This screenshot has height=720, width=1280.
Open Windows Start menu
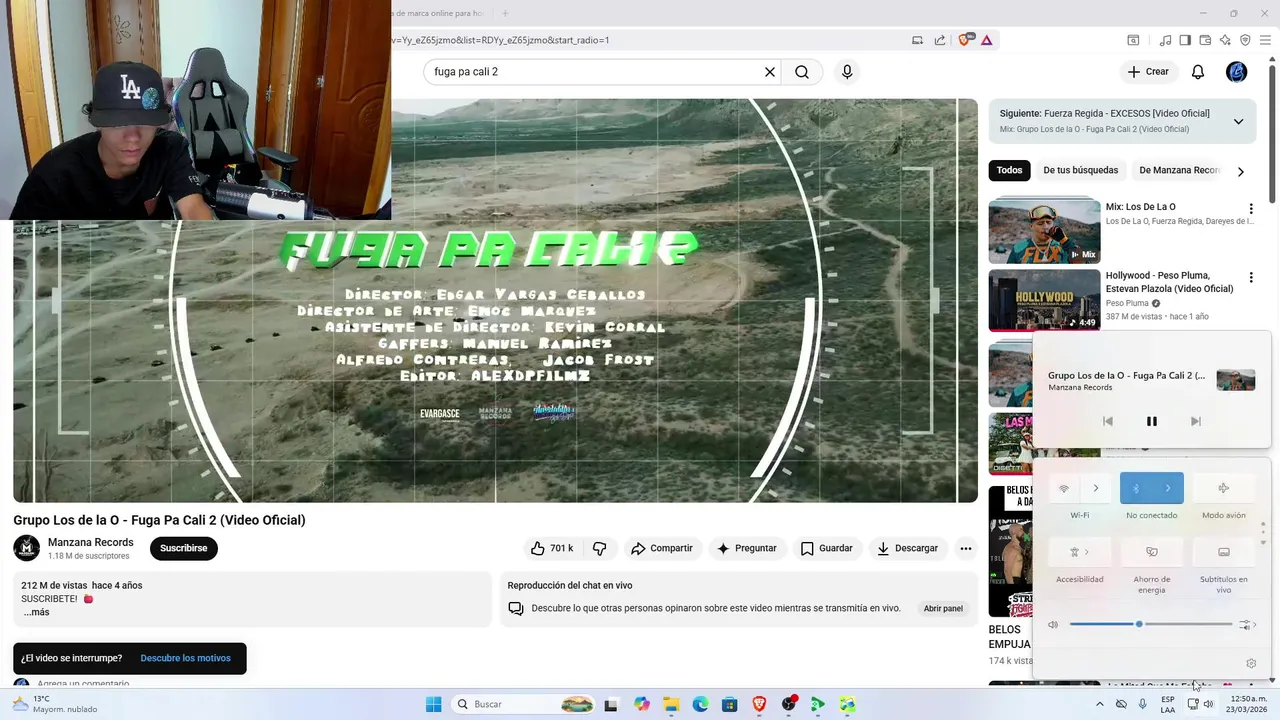pyautogui.click(x=433, y=704)
